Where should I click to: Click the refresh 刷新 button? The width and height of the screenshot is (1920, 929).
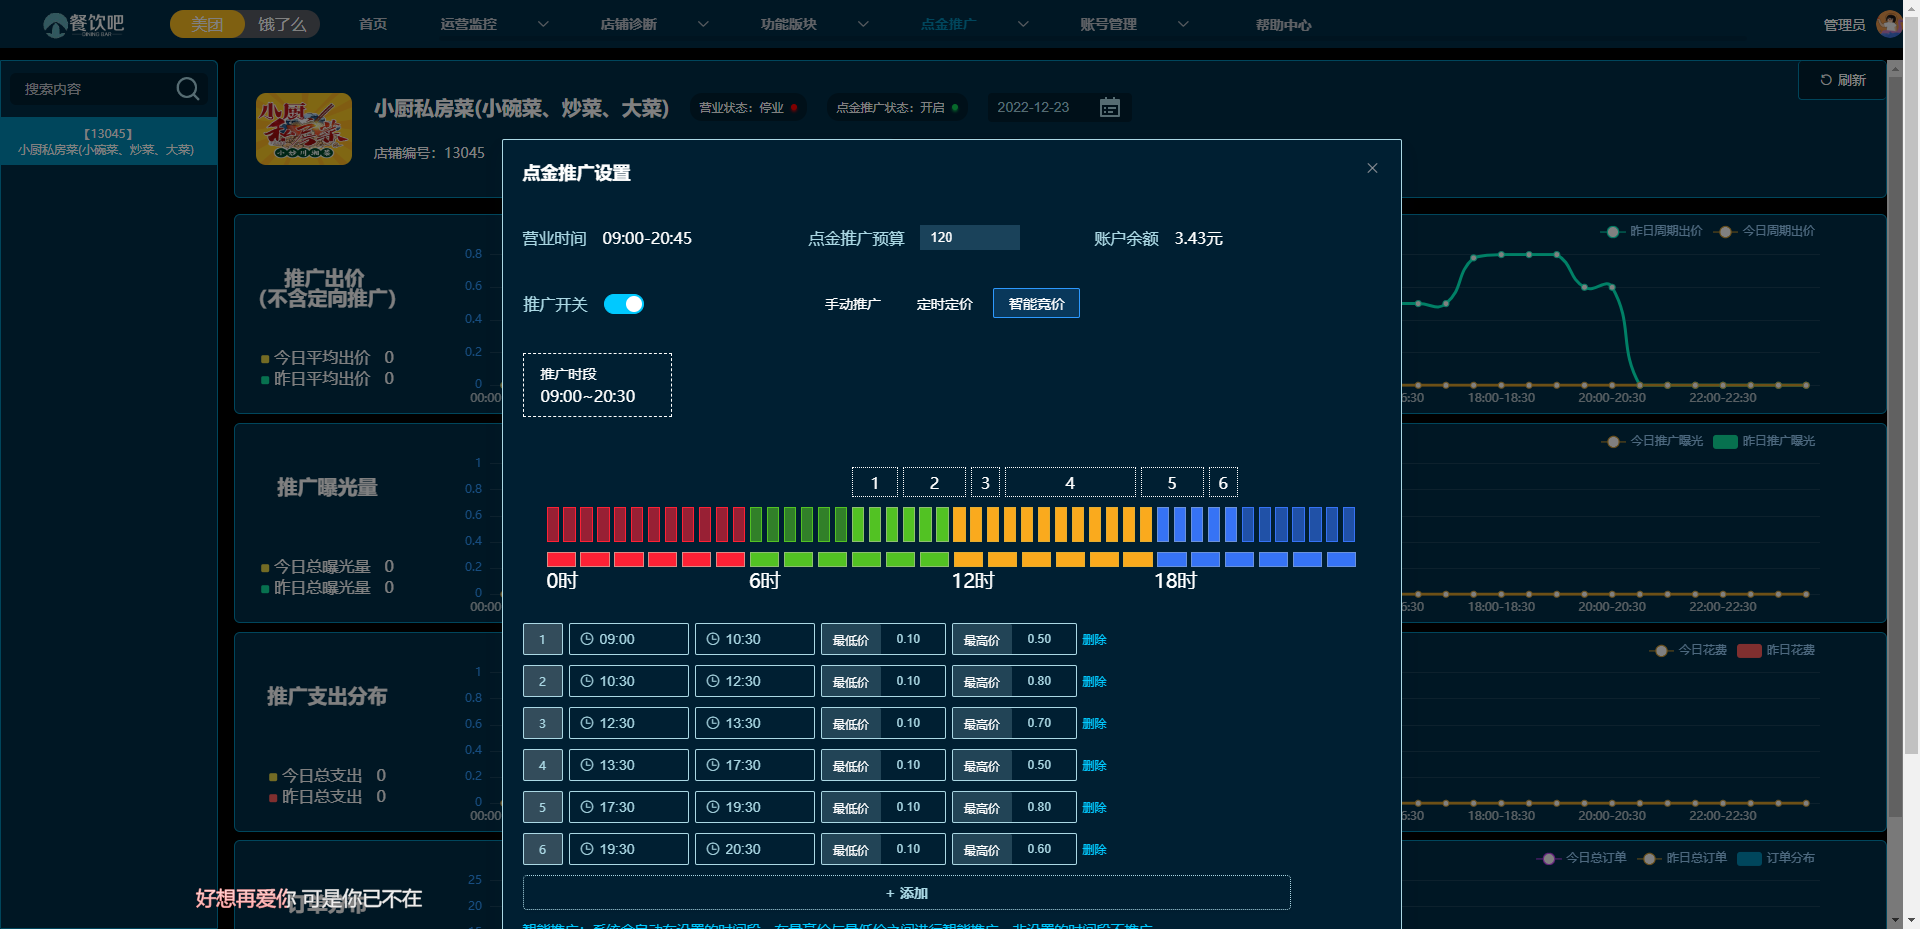[1842, 80]
